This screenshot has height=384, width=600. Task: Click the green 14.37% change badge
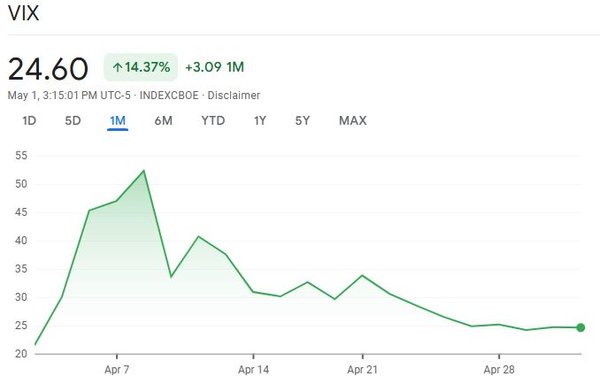tap(141, 67)
